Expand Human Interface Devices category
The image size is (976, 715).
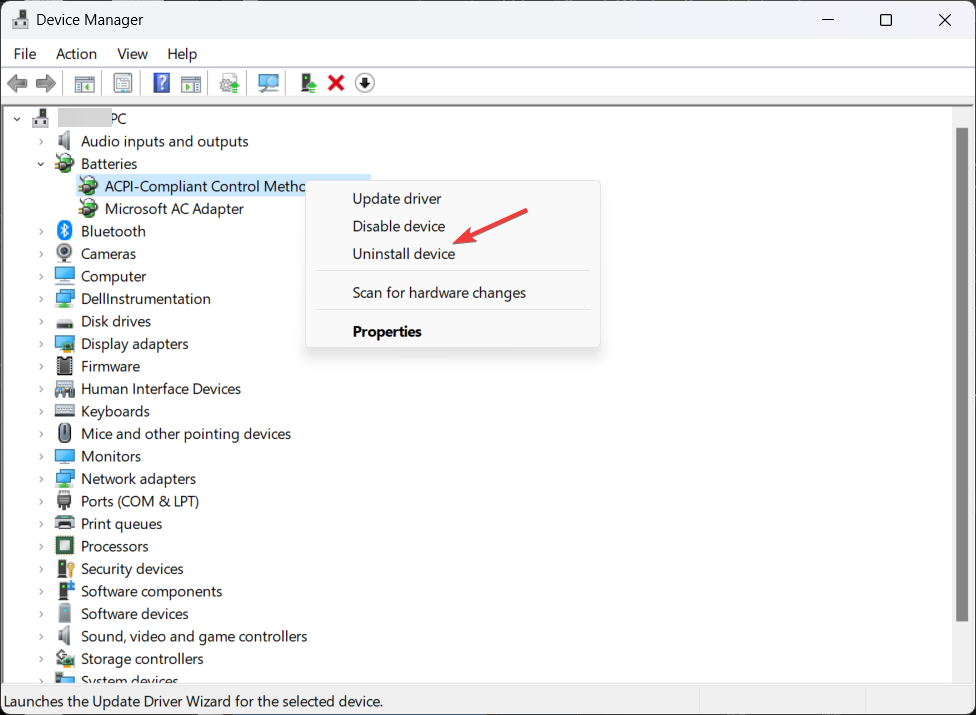[x=41, y=389]
